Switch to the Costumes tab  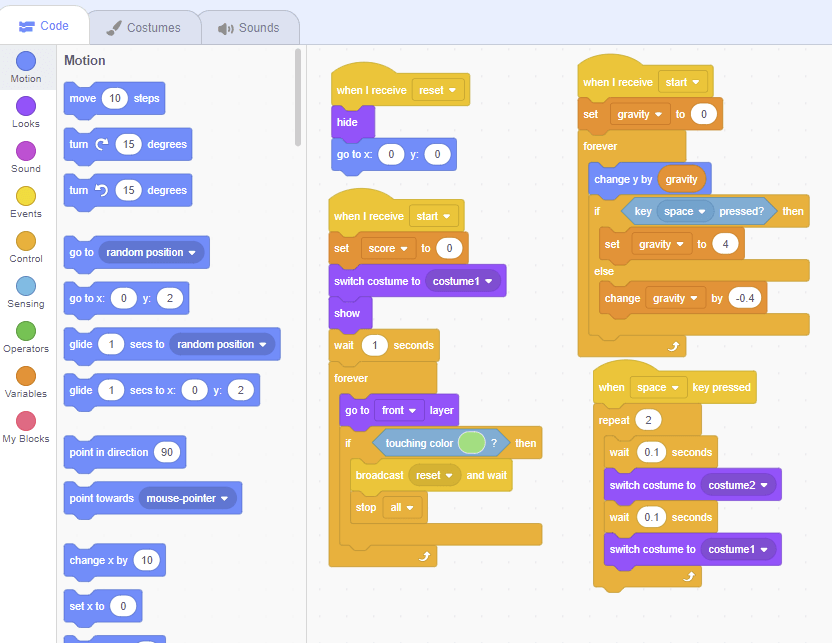coord(143,28)
